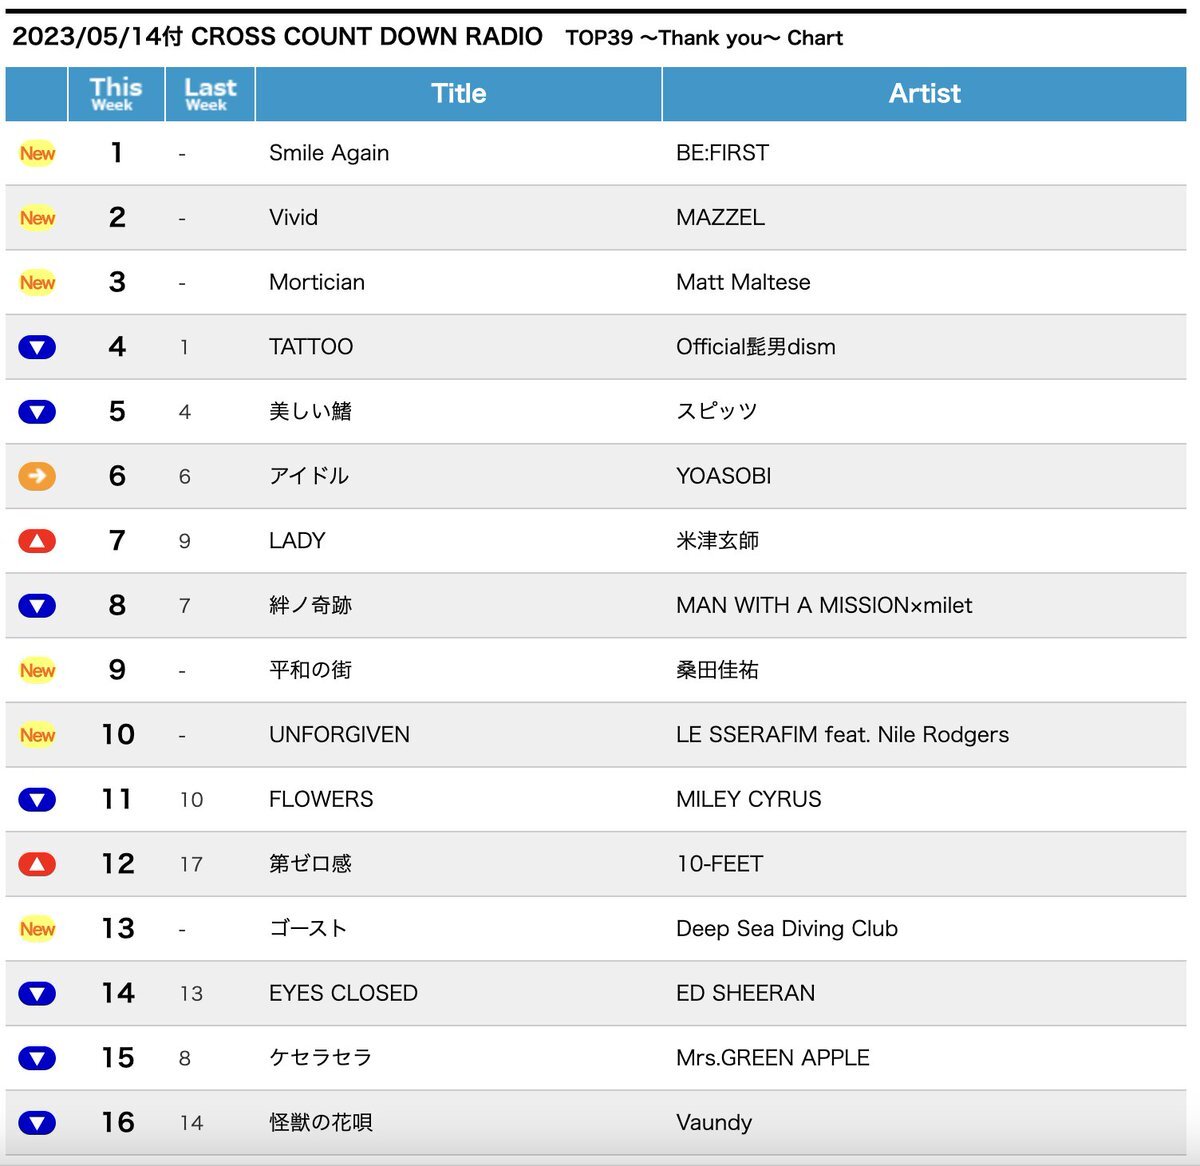Click the song title 平和の街
This screenshot has width=1200, height=1166.
point(310,670)
